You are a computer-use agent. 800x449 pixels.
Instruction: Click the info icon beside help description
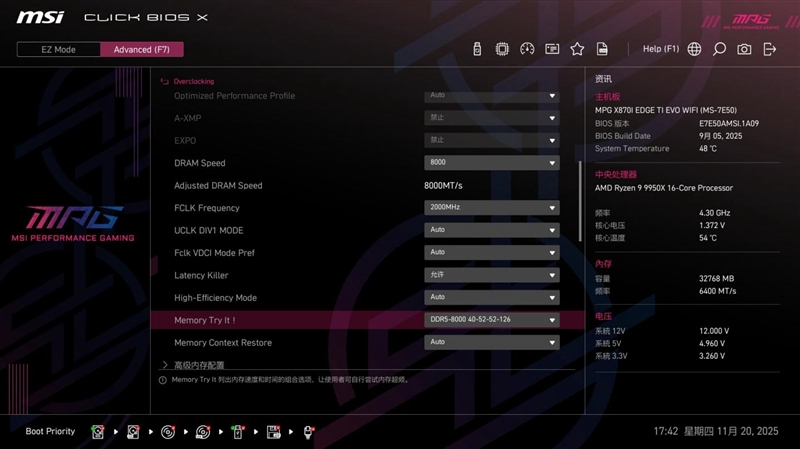coord(163,380)
